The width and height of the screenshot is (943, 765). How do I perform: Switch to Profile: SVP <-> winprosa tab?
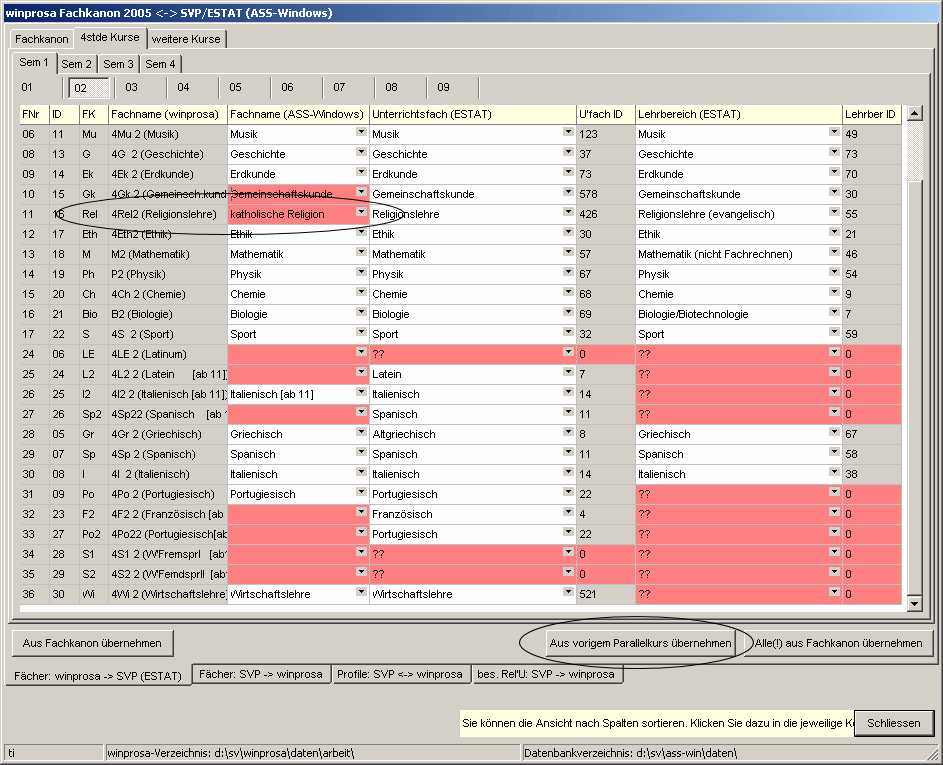[401, 674]
